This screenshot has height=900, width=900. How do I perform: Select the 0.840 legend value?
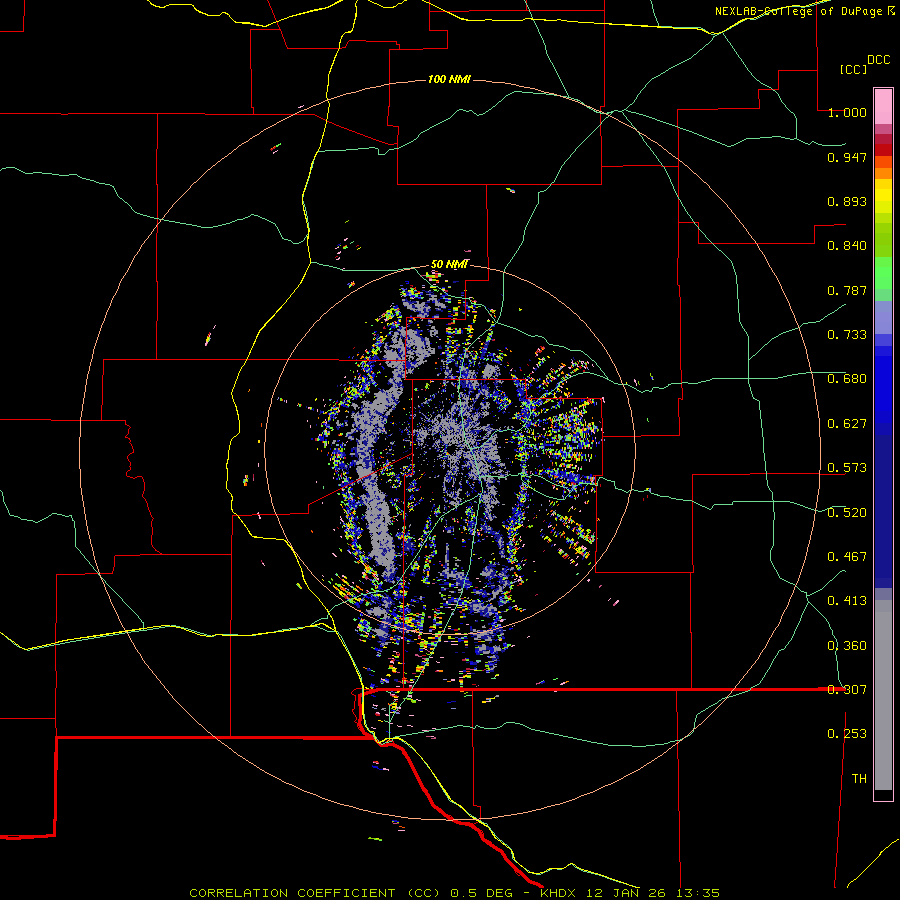click(847, 246)
